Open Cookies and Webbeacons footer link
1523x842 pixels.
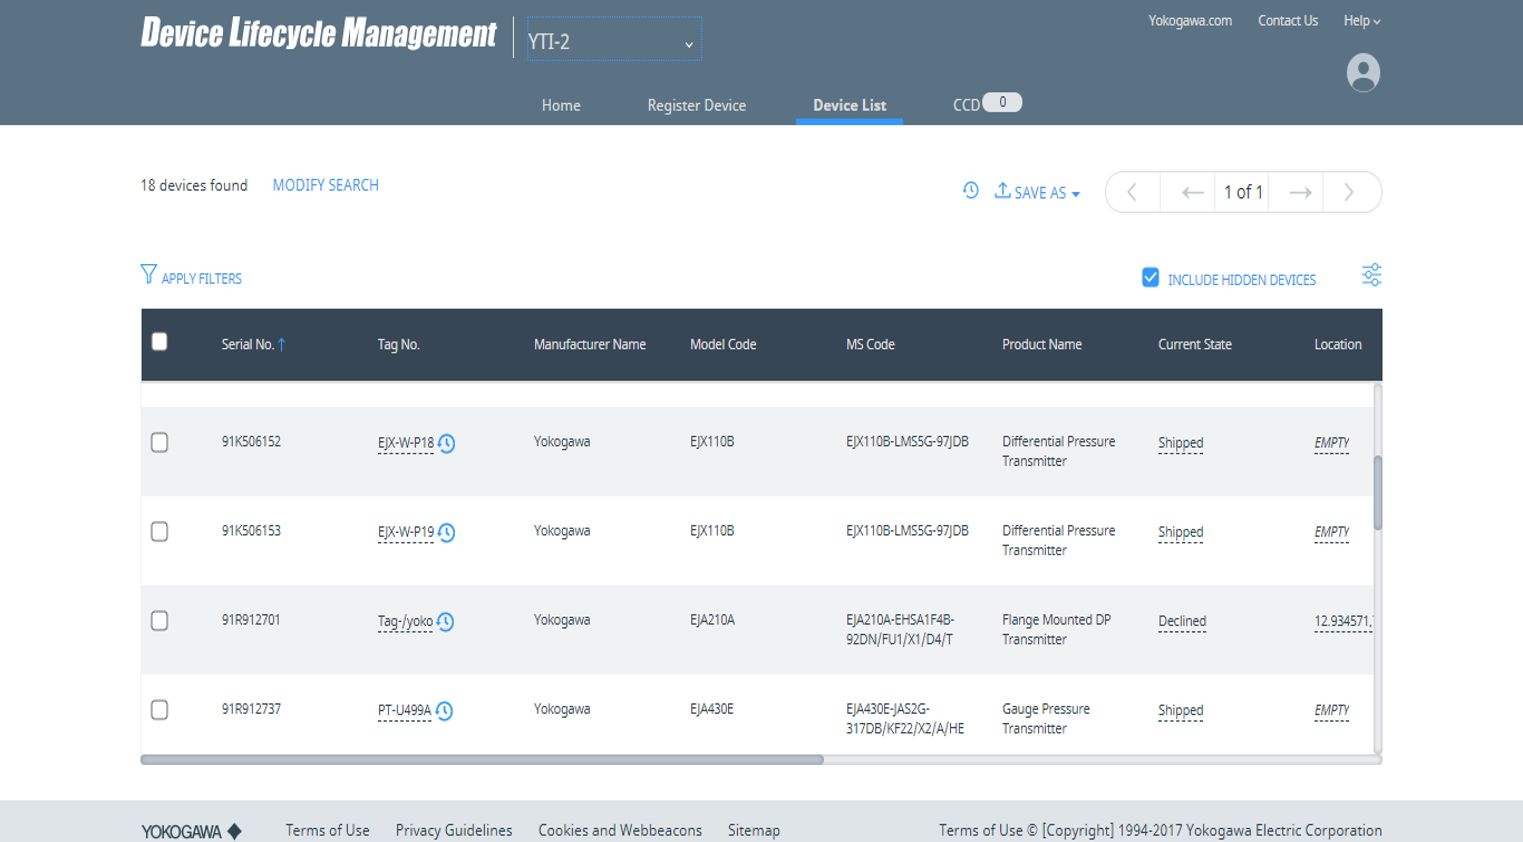tap(620, 830)
